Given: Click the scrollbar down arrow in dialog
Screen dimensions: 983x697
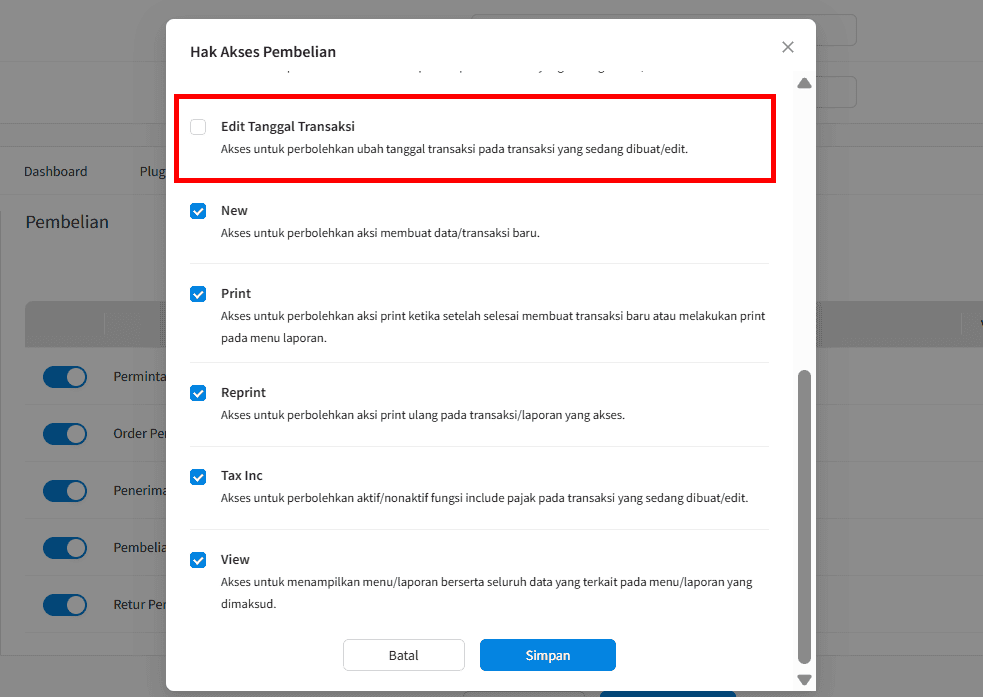Looking at the screenshot, I should point(804,680).
